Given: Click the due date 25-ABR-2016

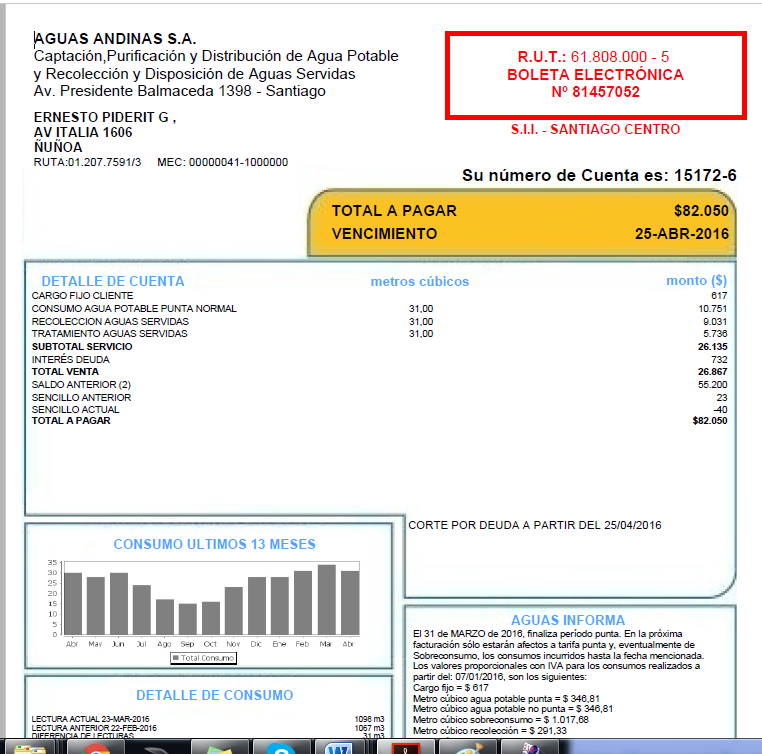Looking at the screenshot, I should point(682,234).
